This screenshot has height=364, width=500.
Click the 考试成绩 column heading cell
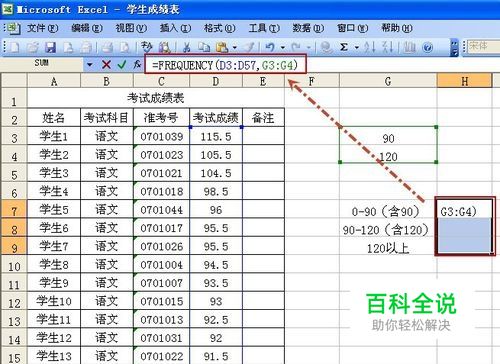(x=216, y=118)
